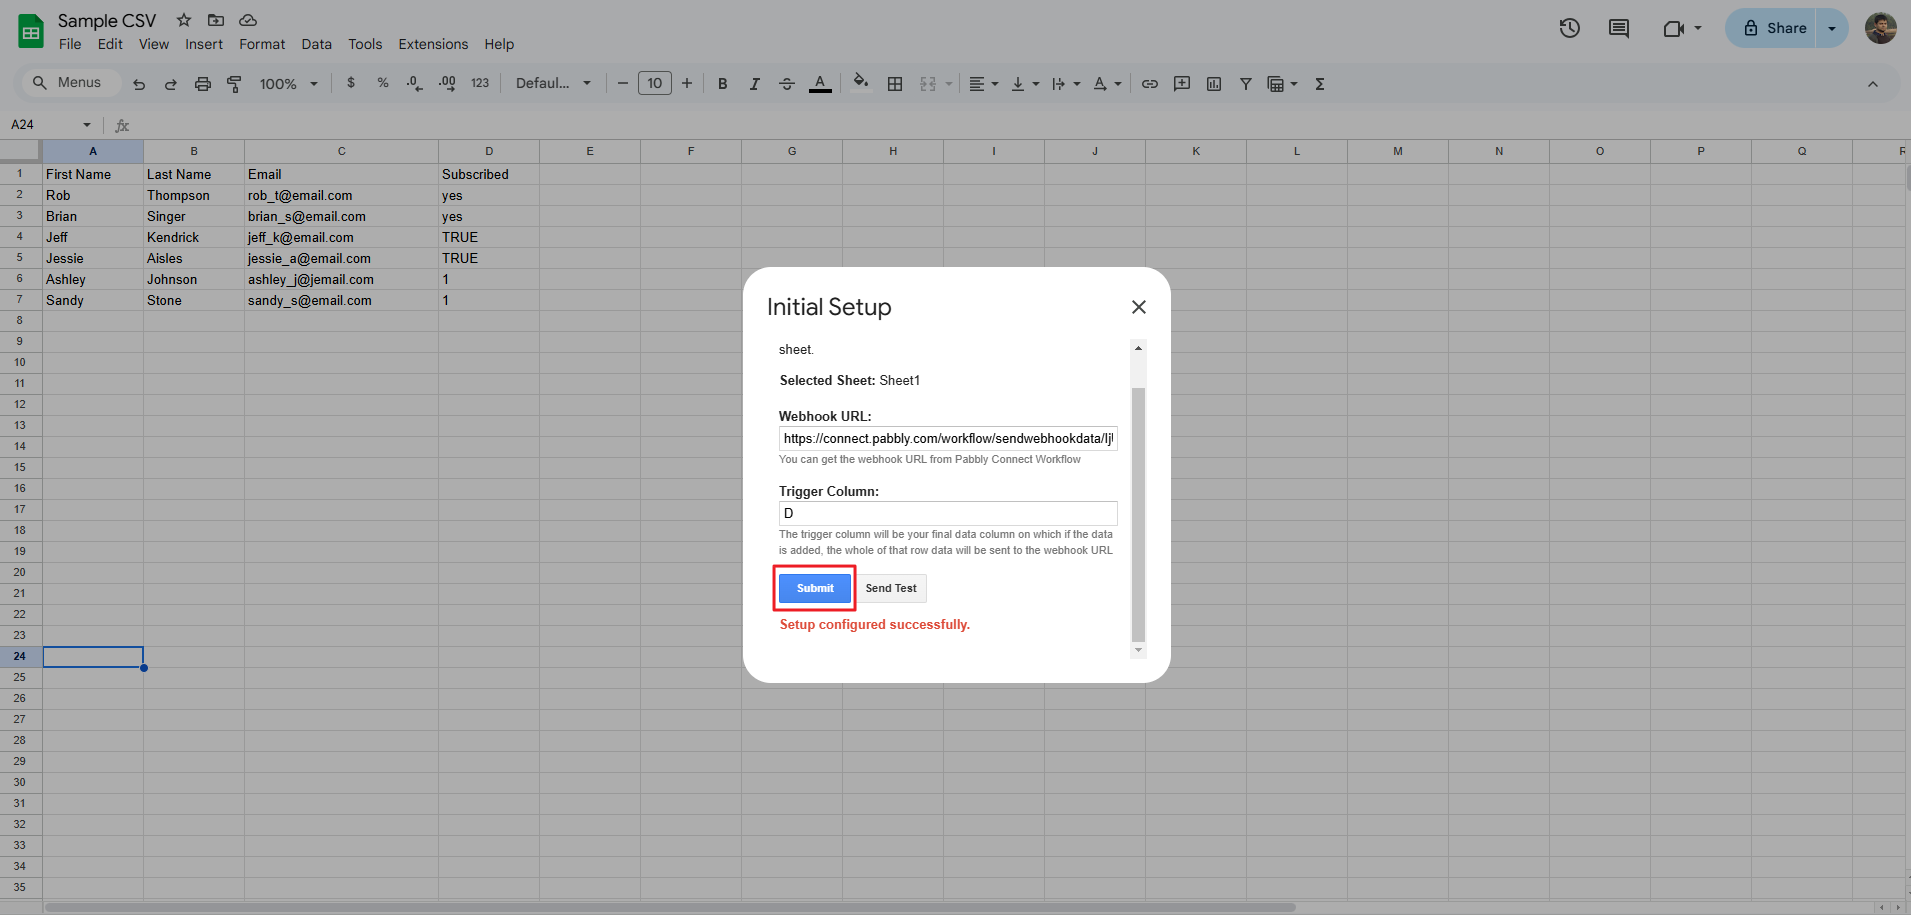Click the Submit button in Initial Setup
This screenshot has height=915, width=1911.
814,588
